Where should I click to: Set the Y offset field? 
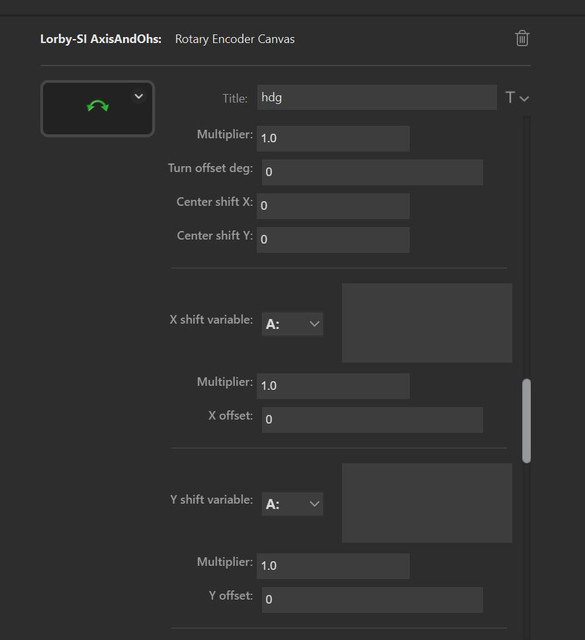click(372, 600)
